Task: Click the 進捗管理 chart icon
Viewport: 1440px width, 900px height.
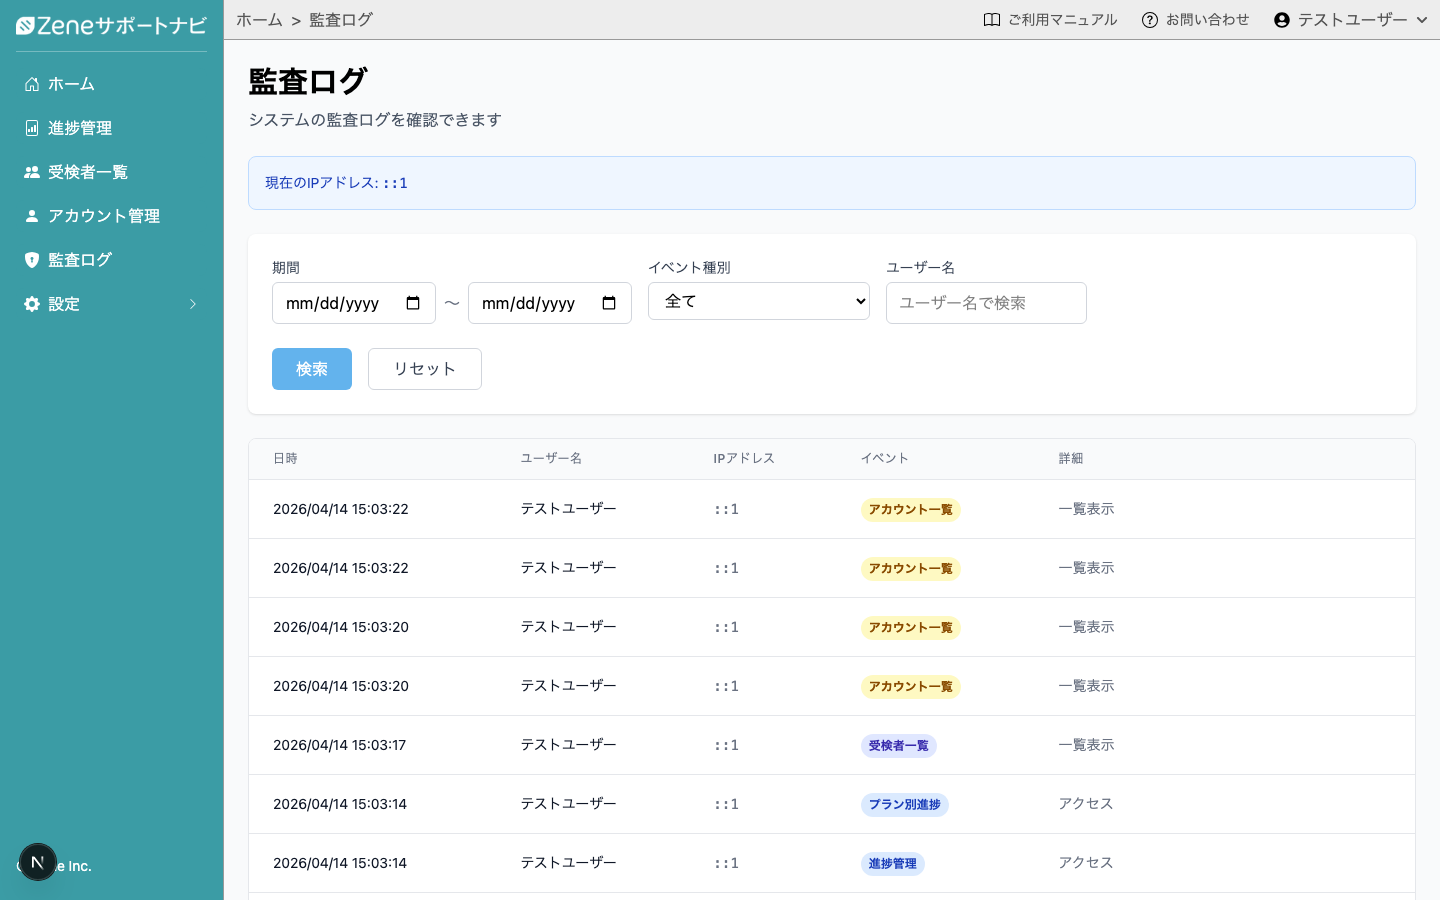Action: [32, 128]
